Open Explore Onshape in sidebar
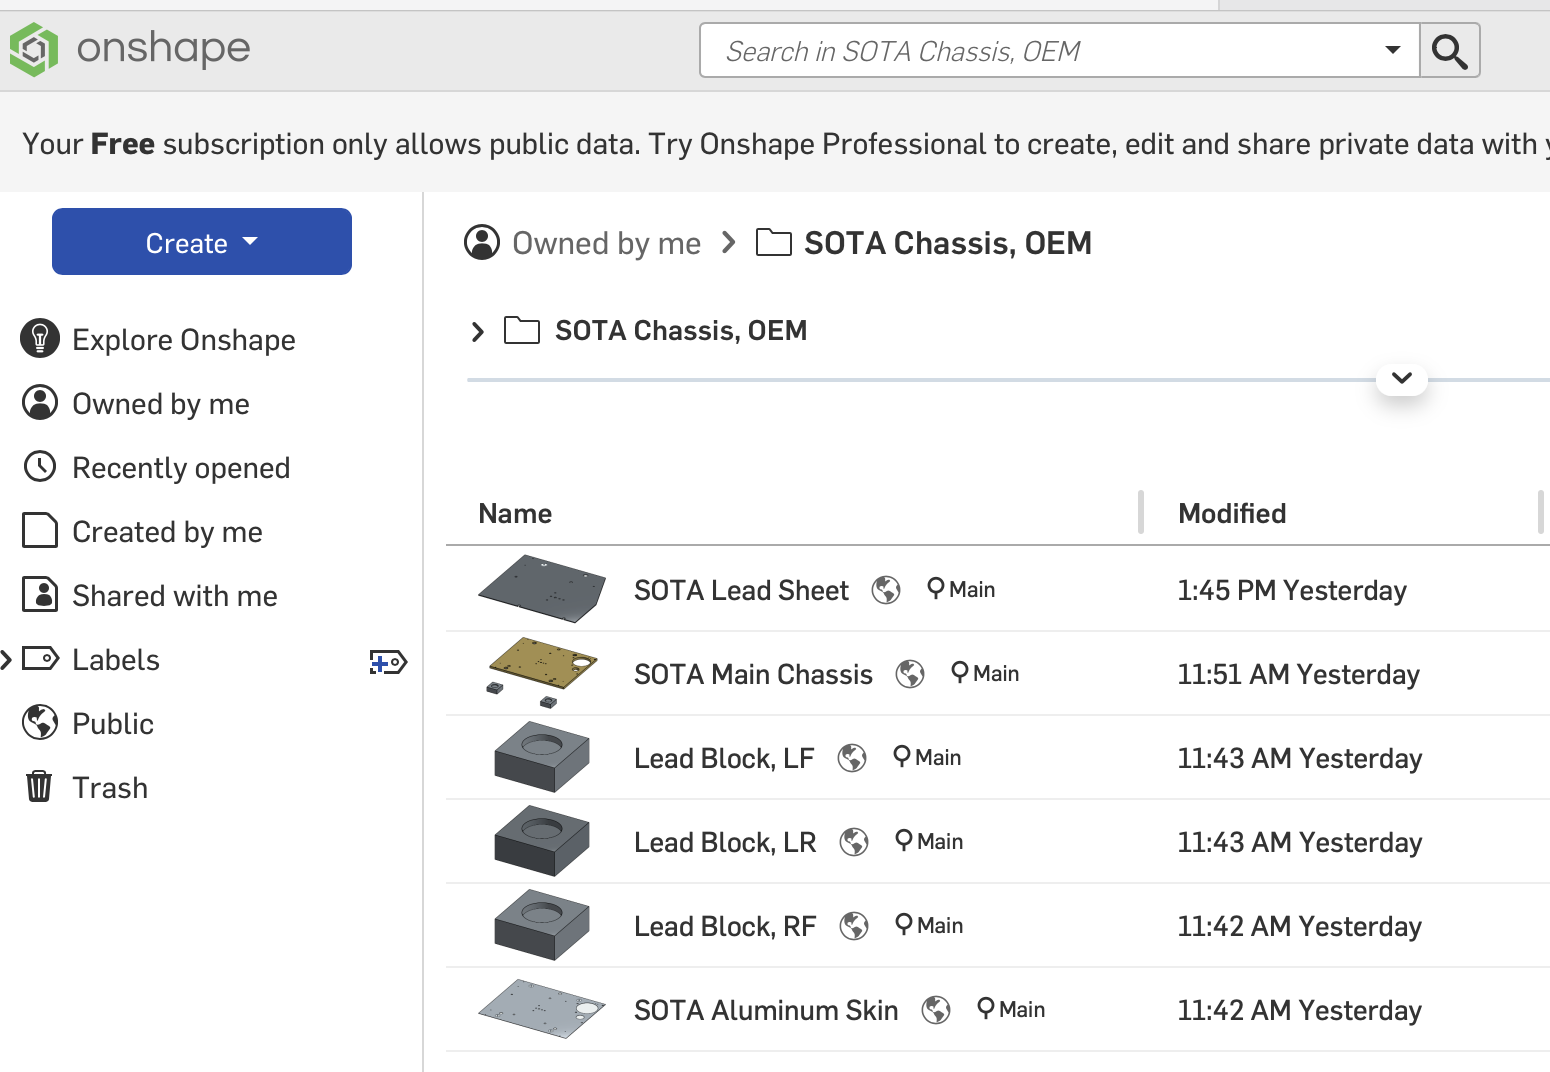Viewport: 1550px width, 1072px height. pyautogui.click(x=182, y=340)
